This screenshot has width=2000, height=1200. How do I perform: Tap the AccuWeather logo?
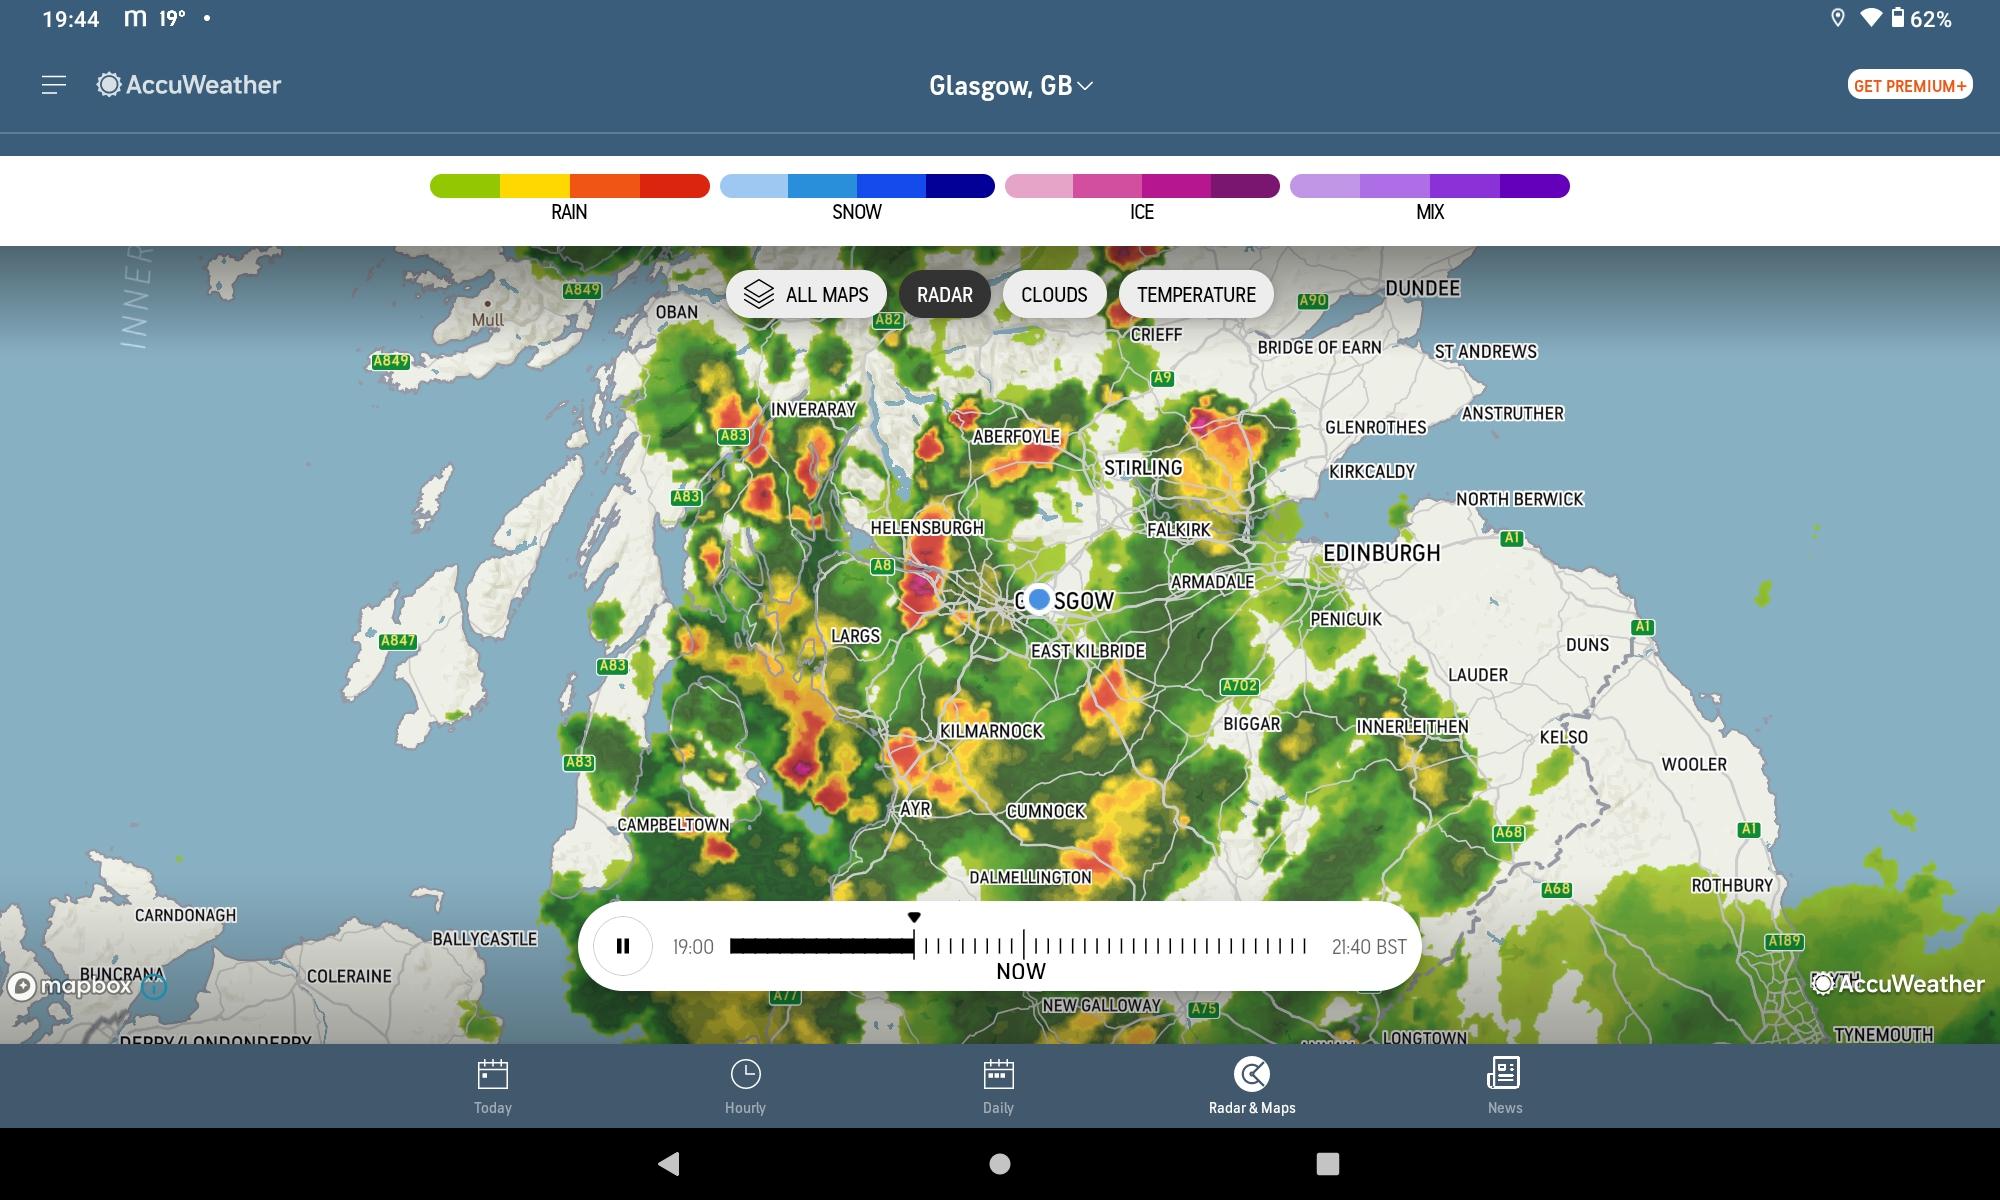(x=189, y=85)
